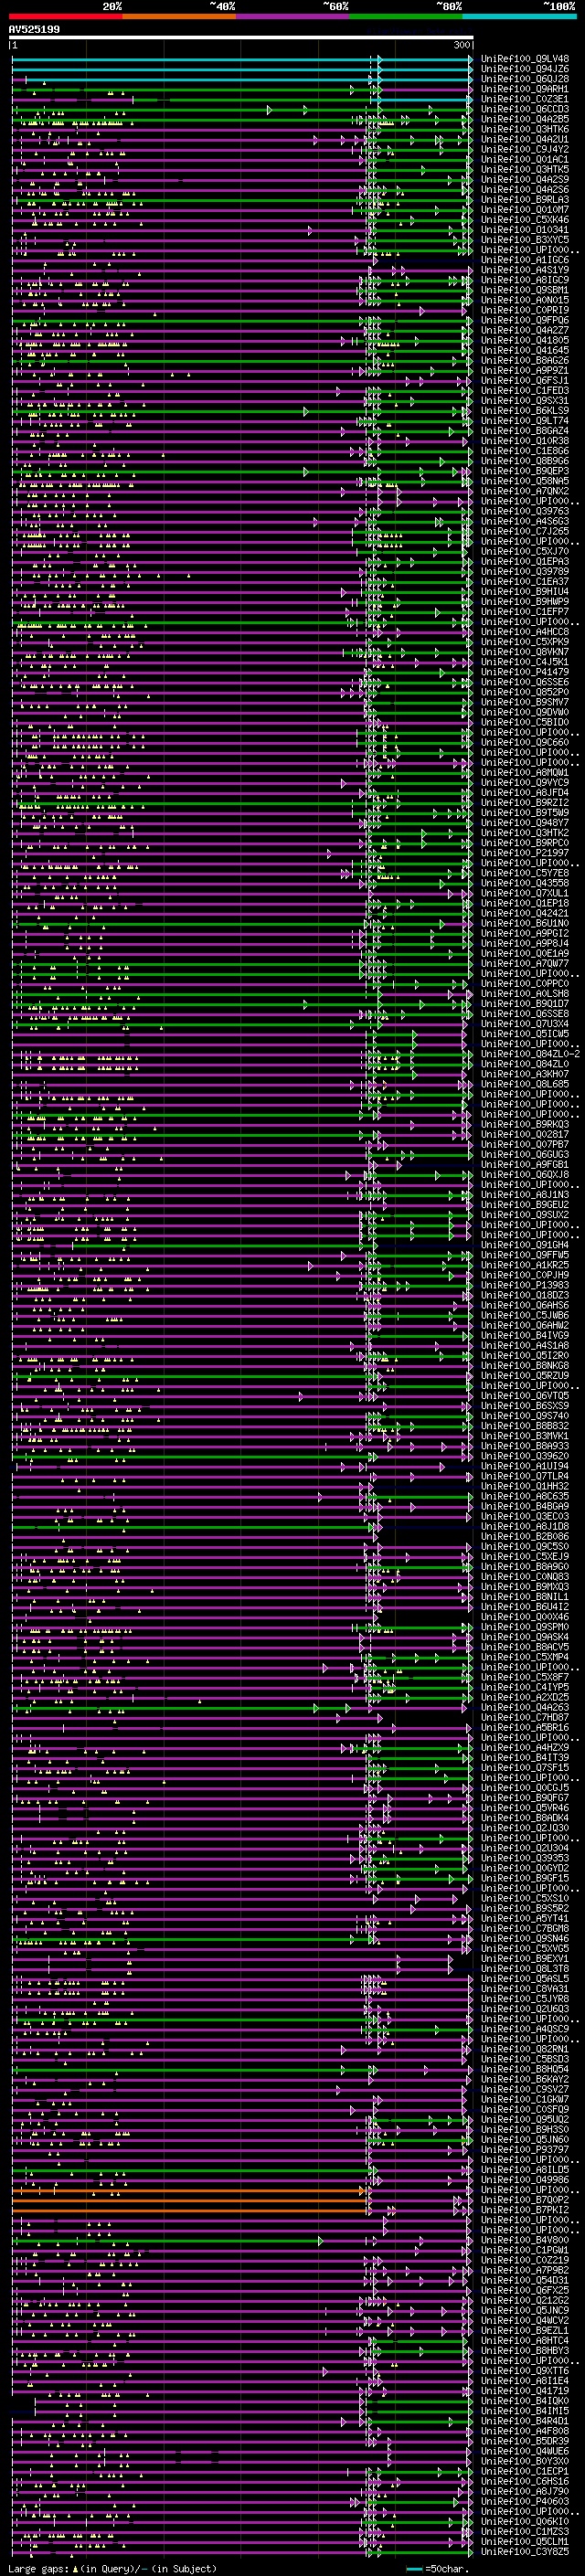Click the UniRef100_B4V800 label
This screenshot has width=585, height=2576.
coord(525,2240)
